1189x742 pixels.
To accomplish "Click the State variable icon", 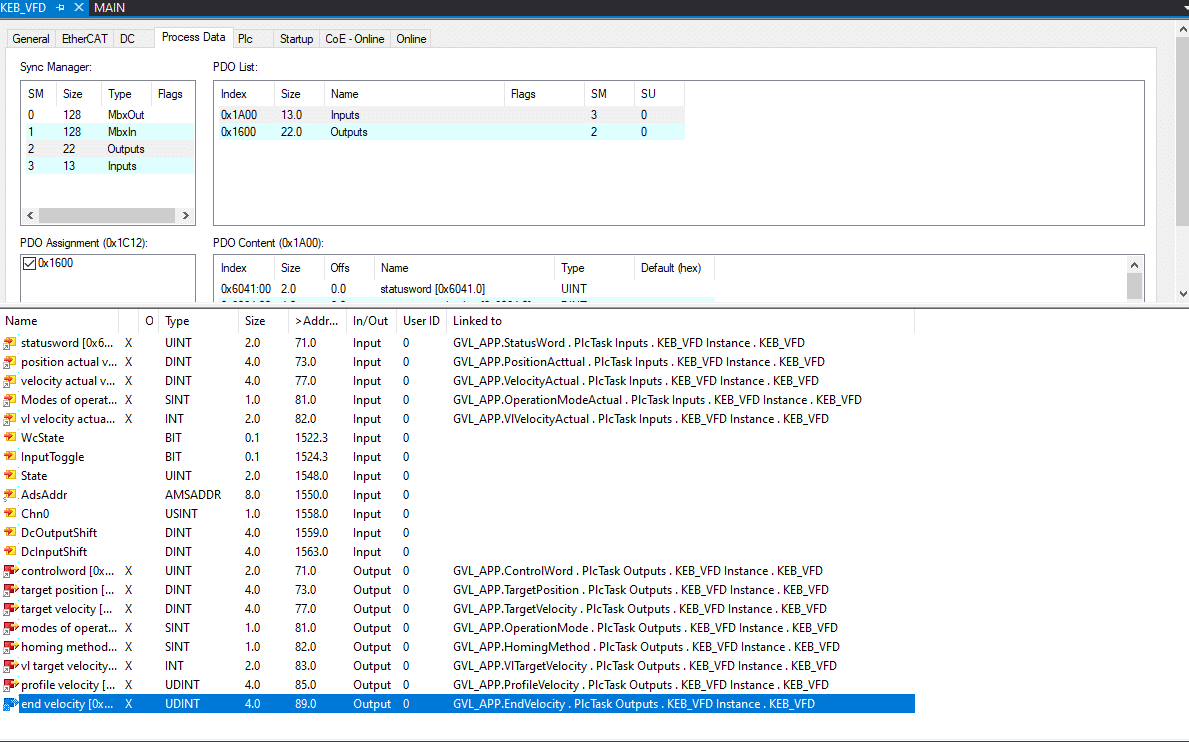I will (10, 476).
